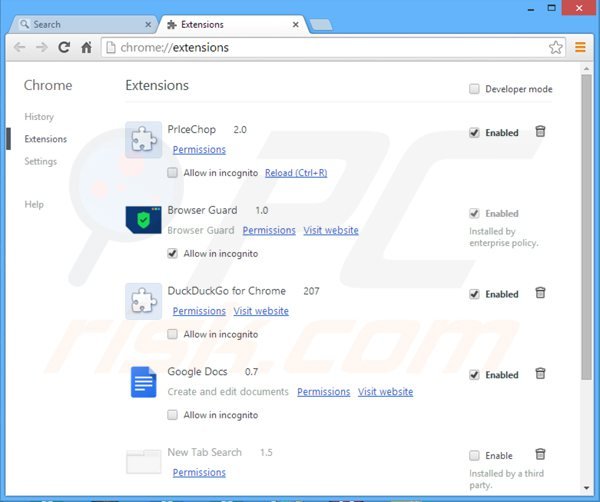The image size is (600, 502).
Task: View PriceChop Permissions
Action: point(199,150)
